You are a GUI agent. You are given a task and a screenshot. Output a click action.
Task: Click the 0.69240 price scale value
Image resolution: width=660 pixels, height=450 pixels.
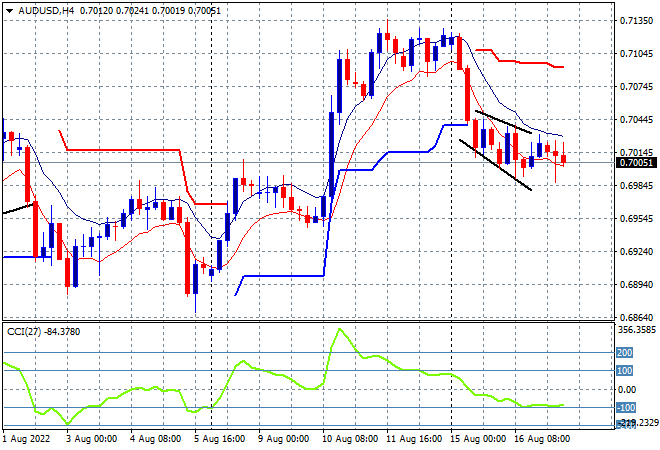(636, 251)
